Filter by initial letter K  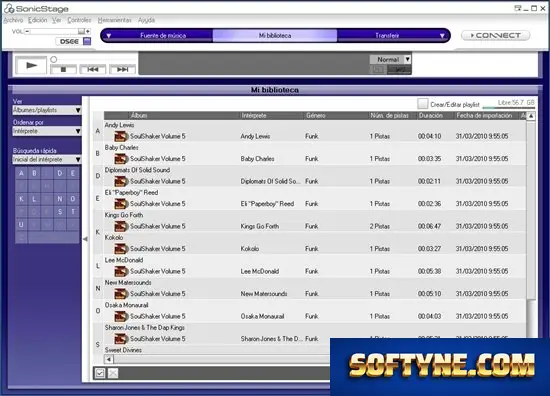[x=21, y=199]
